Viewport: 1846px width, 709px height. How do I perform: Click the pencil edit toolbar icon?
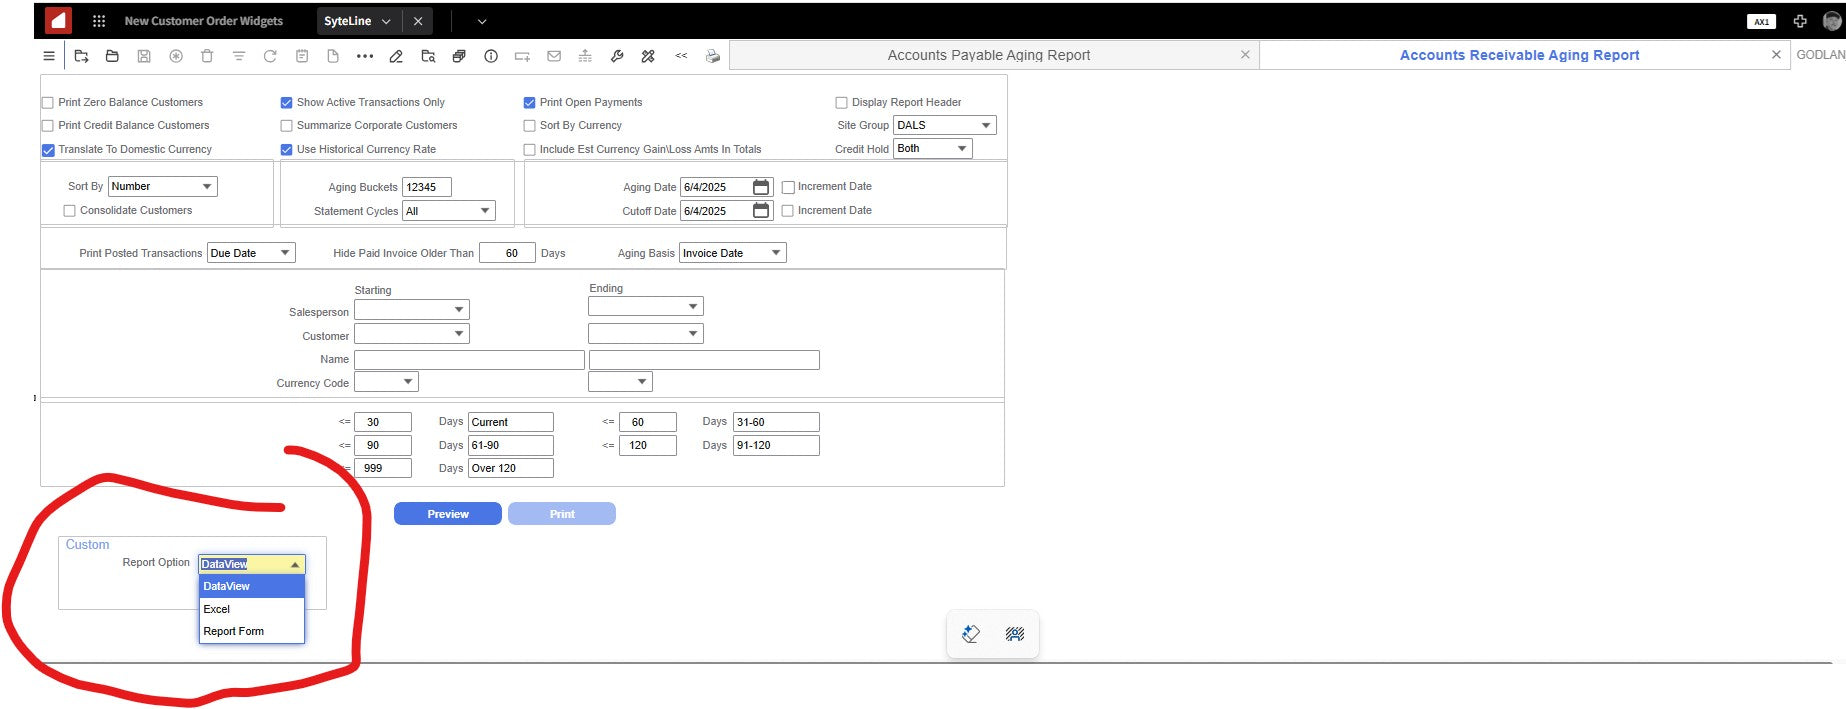coord(396,56)
